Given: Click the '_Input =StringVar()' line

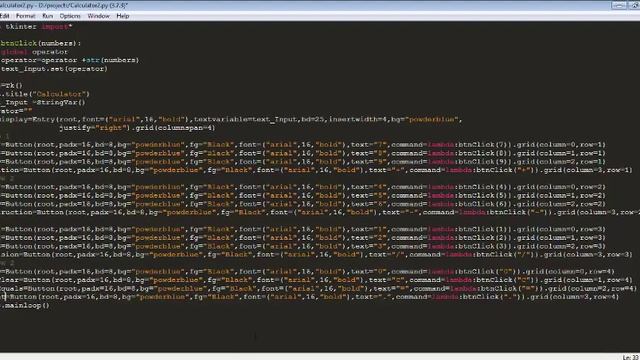Looking at the screenshot, I should [43, 102].
